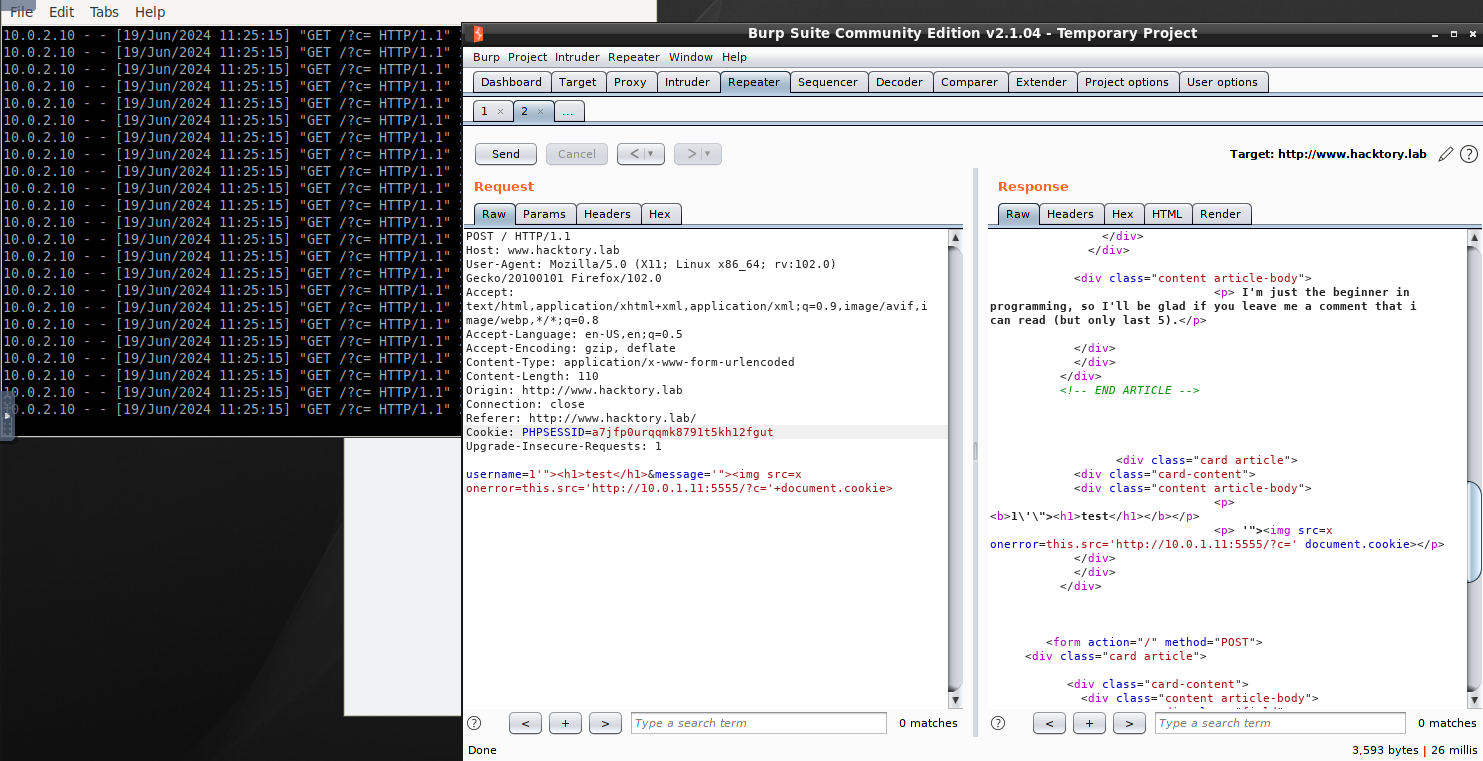Click the Response pane scrollbar thumb
This screenshot has height=761, width=1483.
click(x=1474, y=532)
